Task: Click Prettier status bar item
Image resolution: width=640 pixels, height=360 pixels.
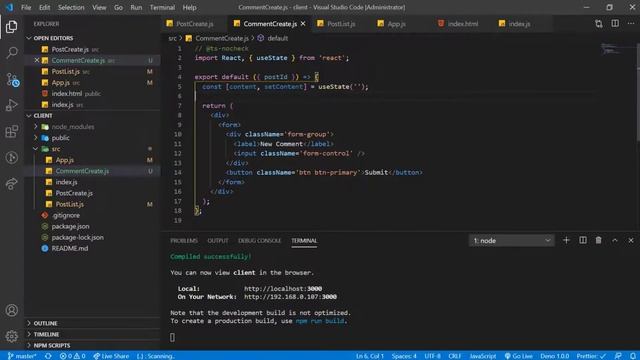Action: coord(591,356)
